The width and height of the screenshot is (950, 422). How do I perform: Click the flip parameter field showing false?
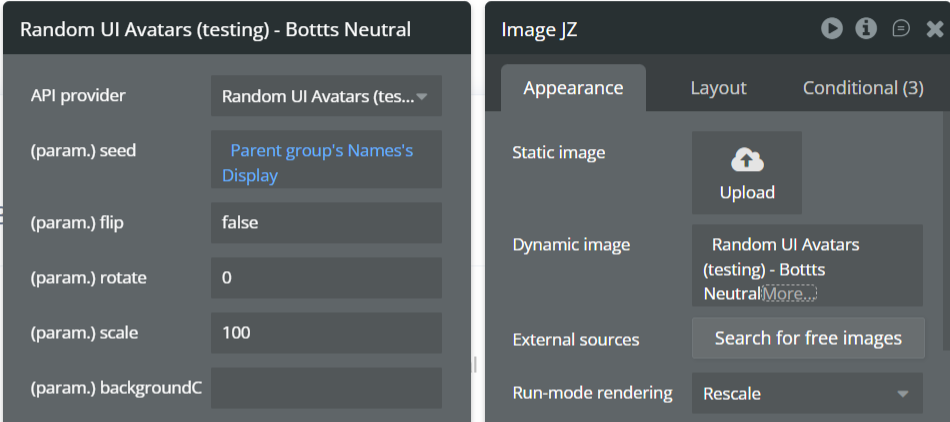point(326,223)
